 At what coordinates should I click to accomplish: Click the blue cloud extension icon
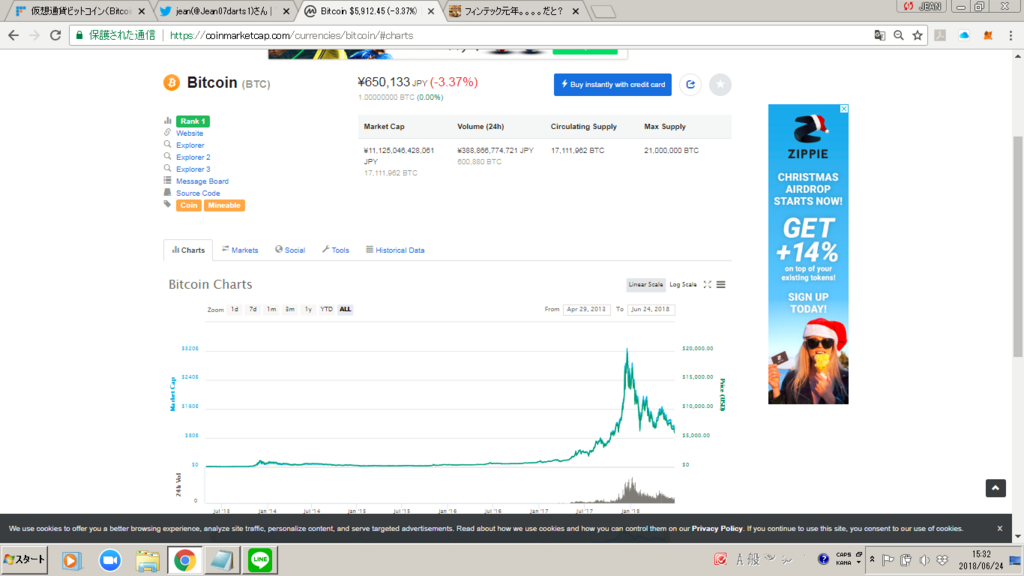pyautogui.click(x=964, y=35)
